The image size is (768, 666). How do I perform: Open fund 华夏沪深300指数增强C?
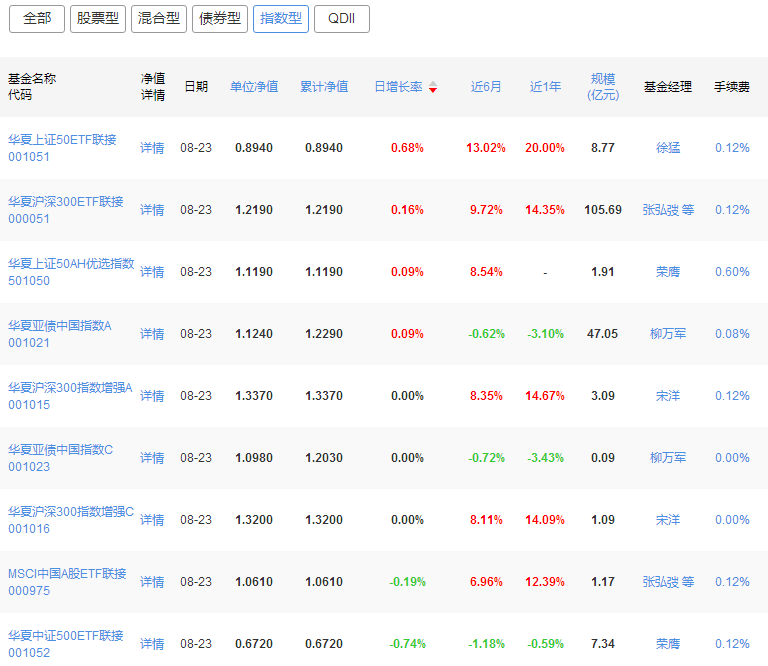tap(71, 511)
